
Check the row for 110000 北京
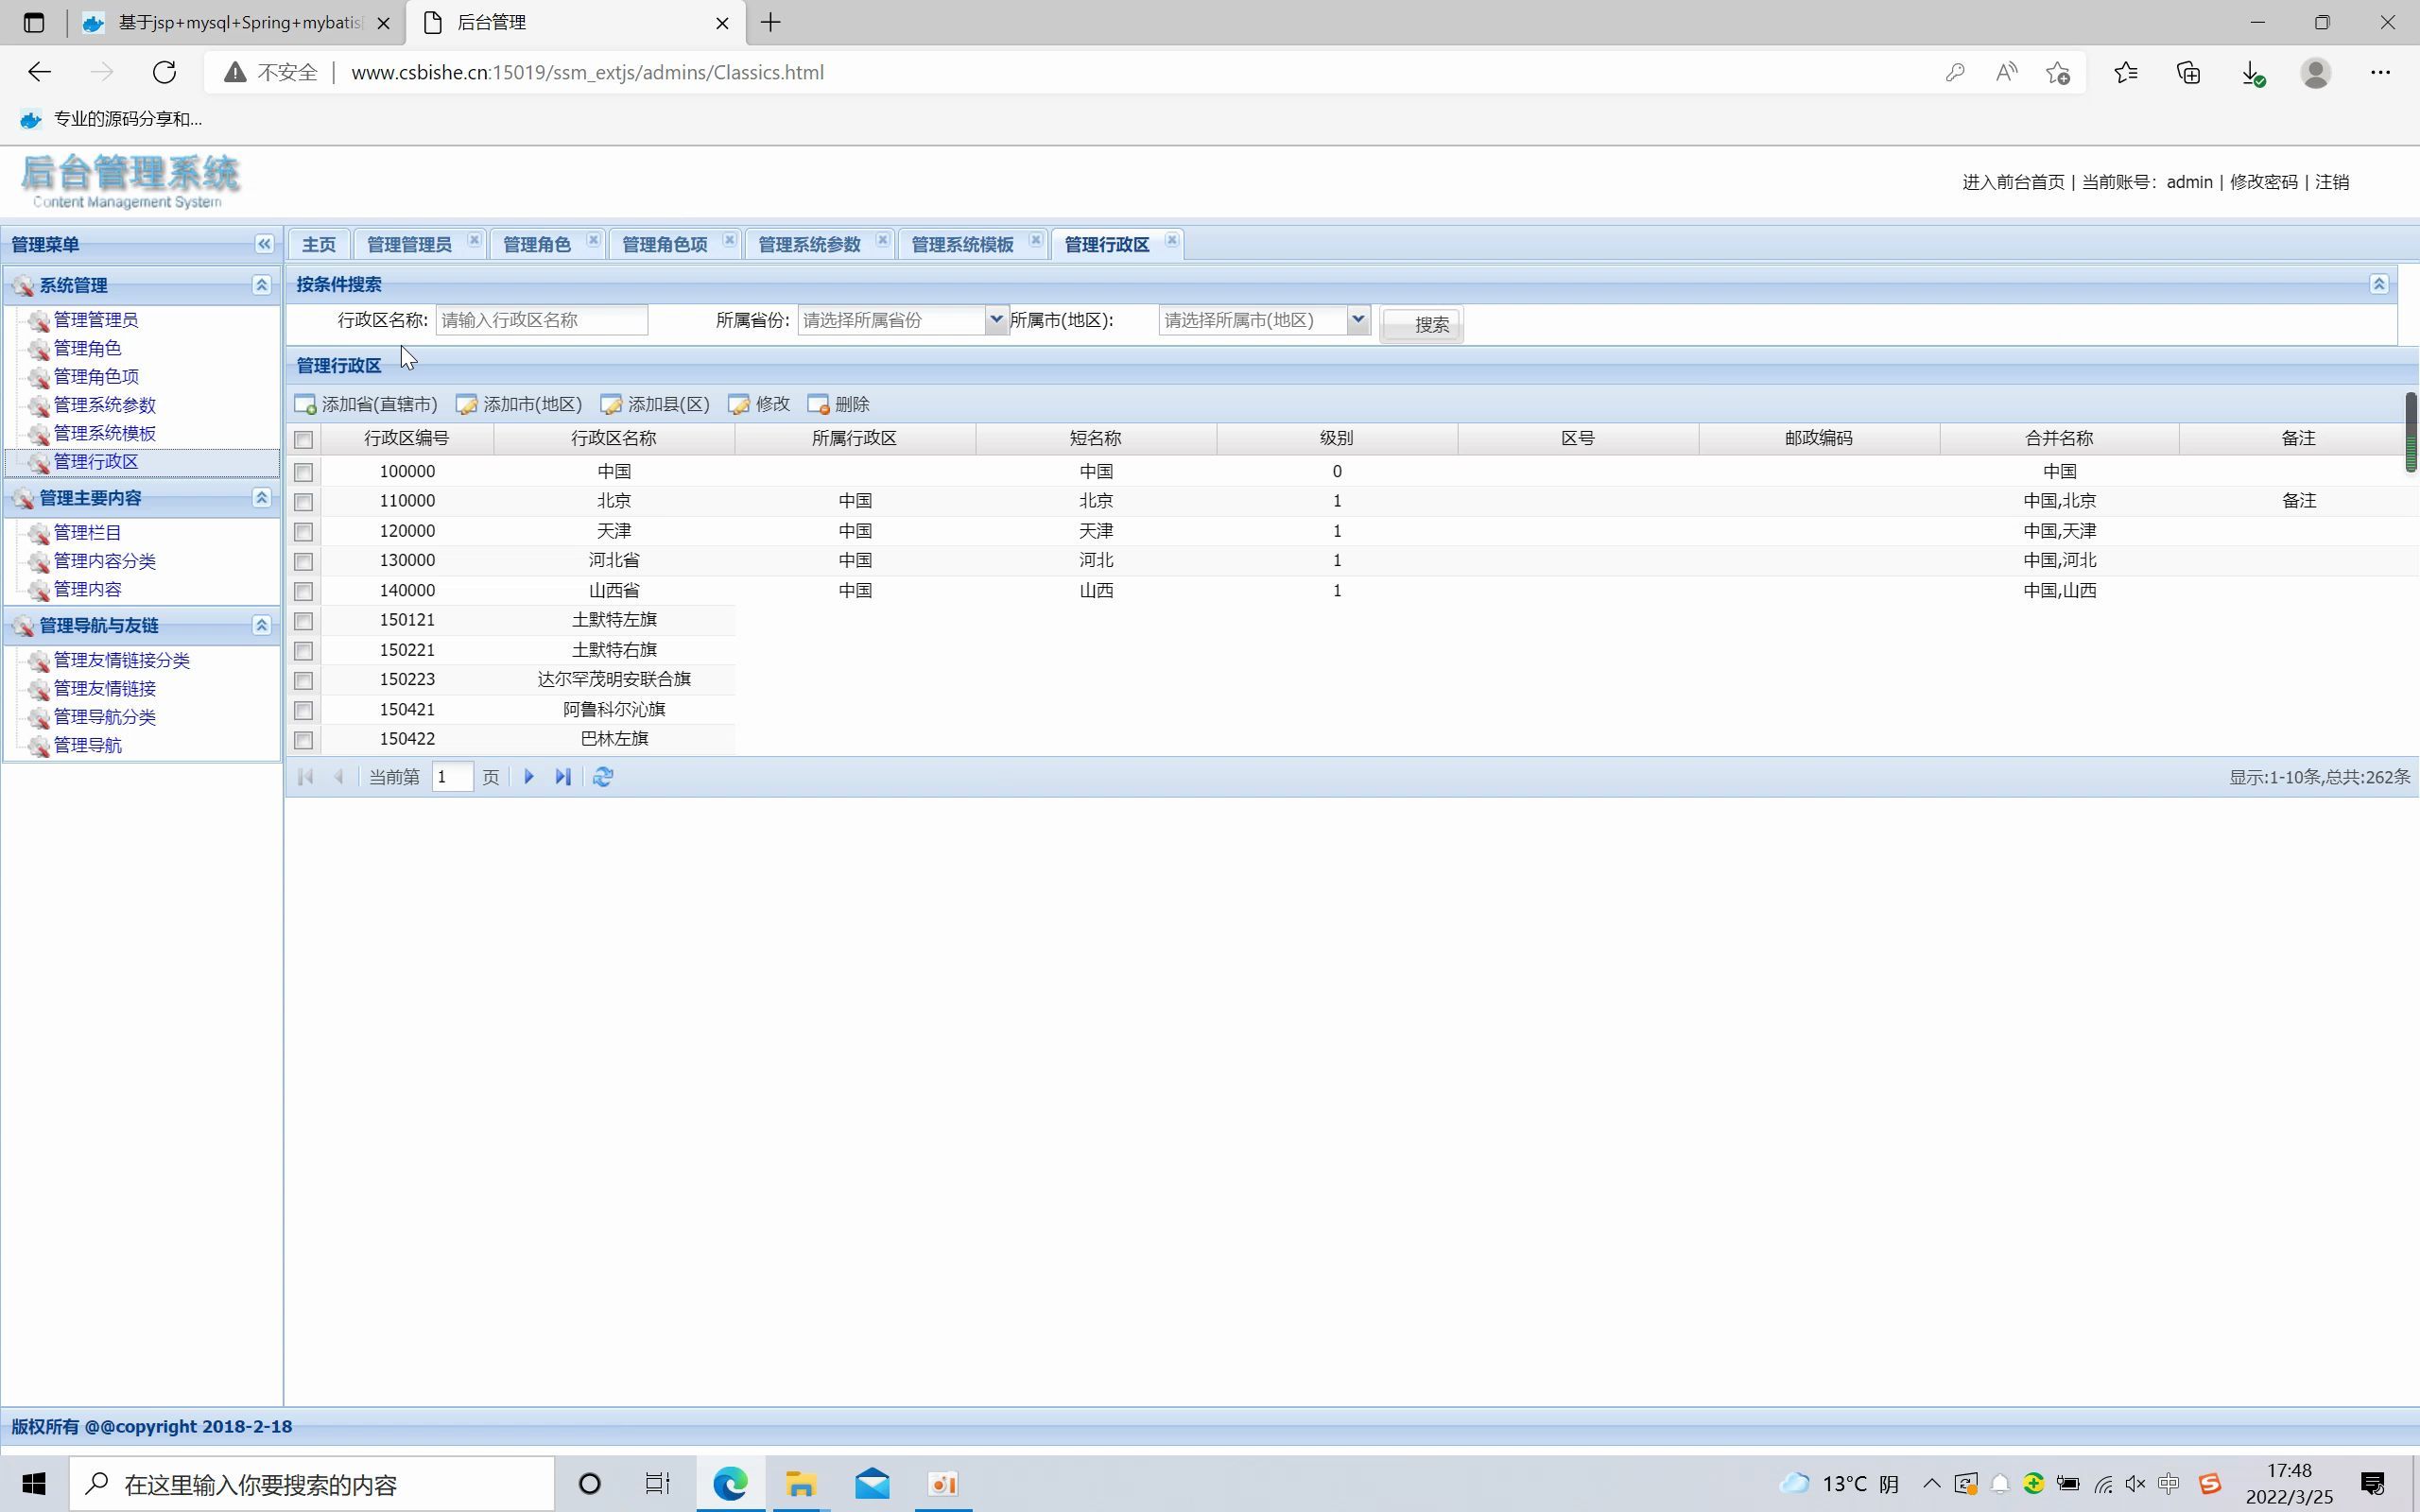click(x=304, y=502)
